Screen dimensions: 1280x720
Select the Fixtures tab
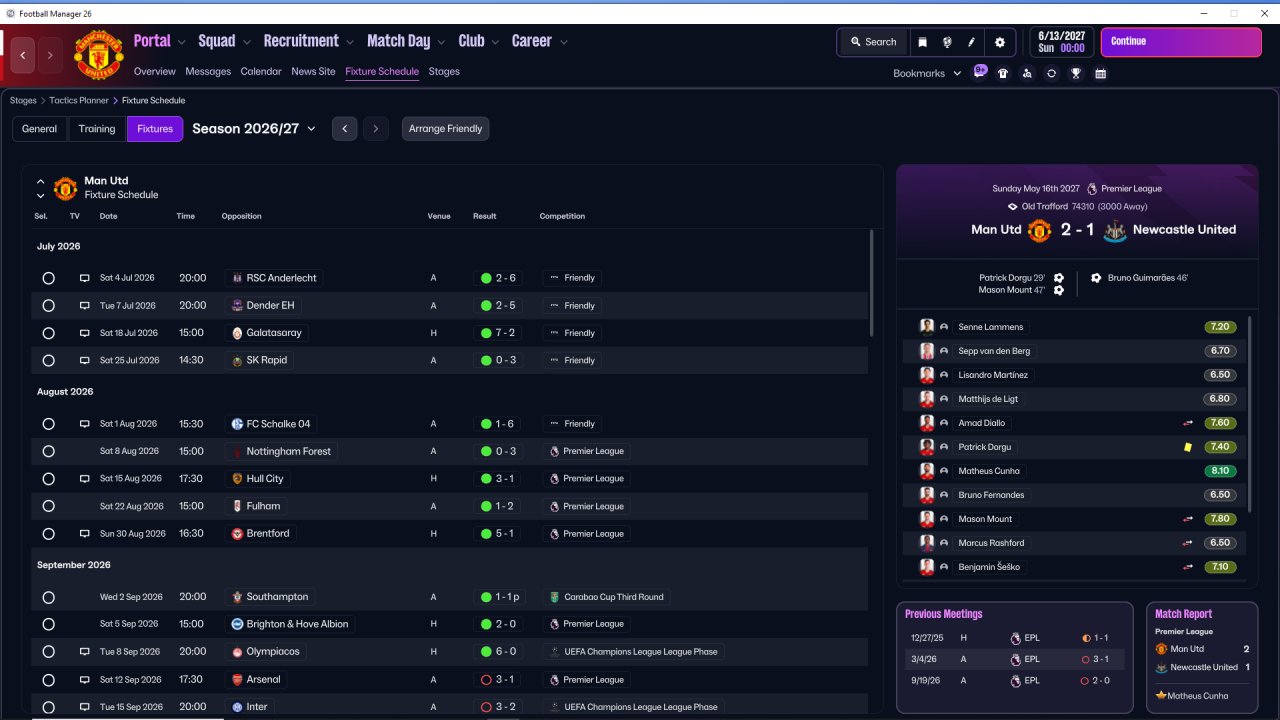point(155,129)
